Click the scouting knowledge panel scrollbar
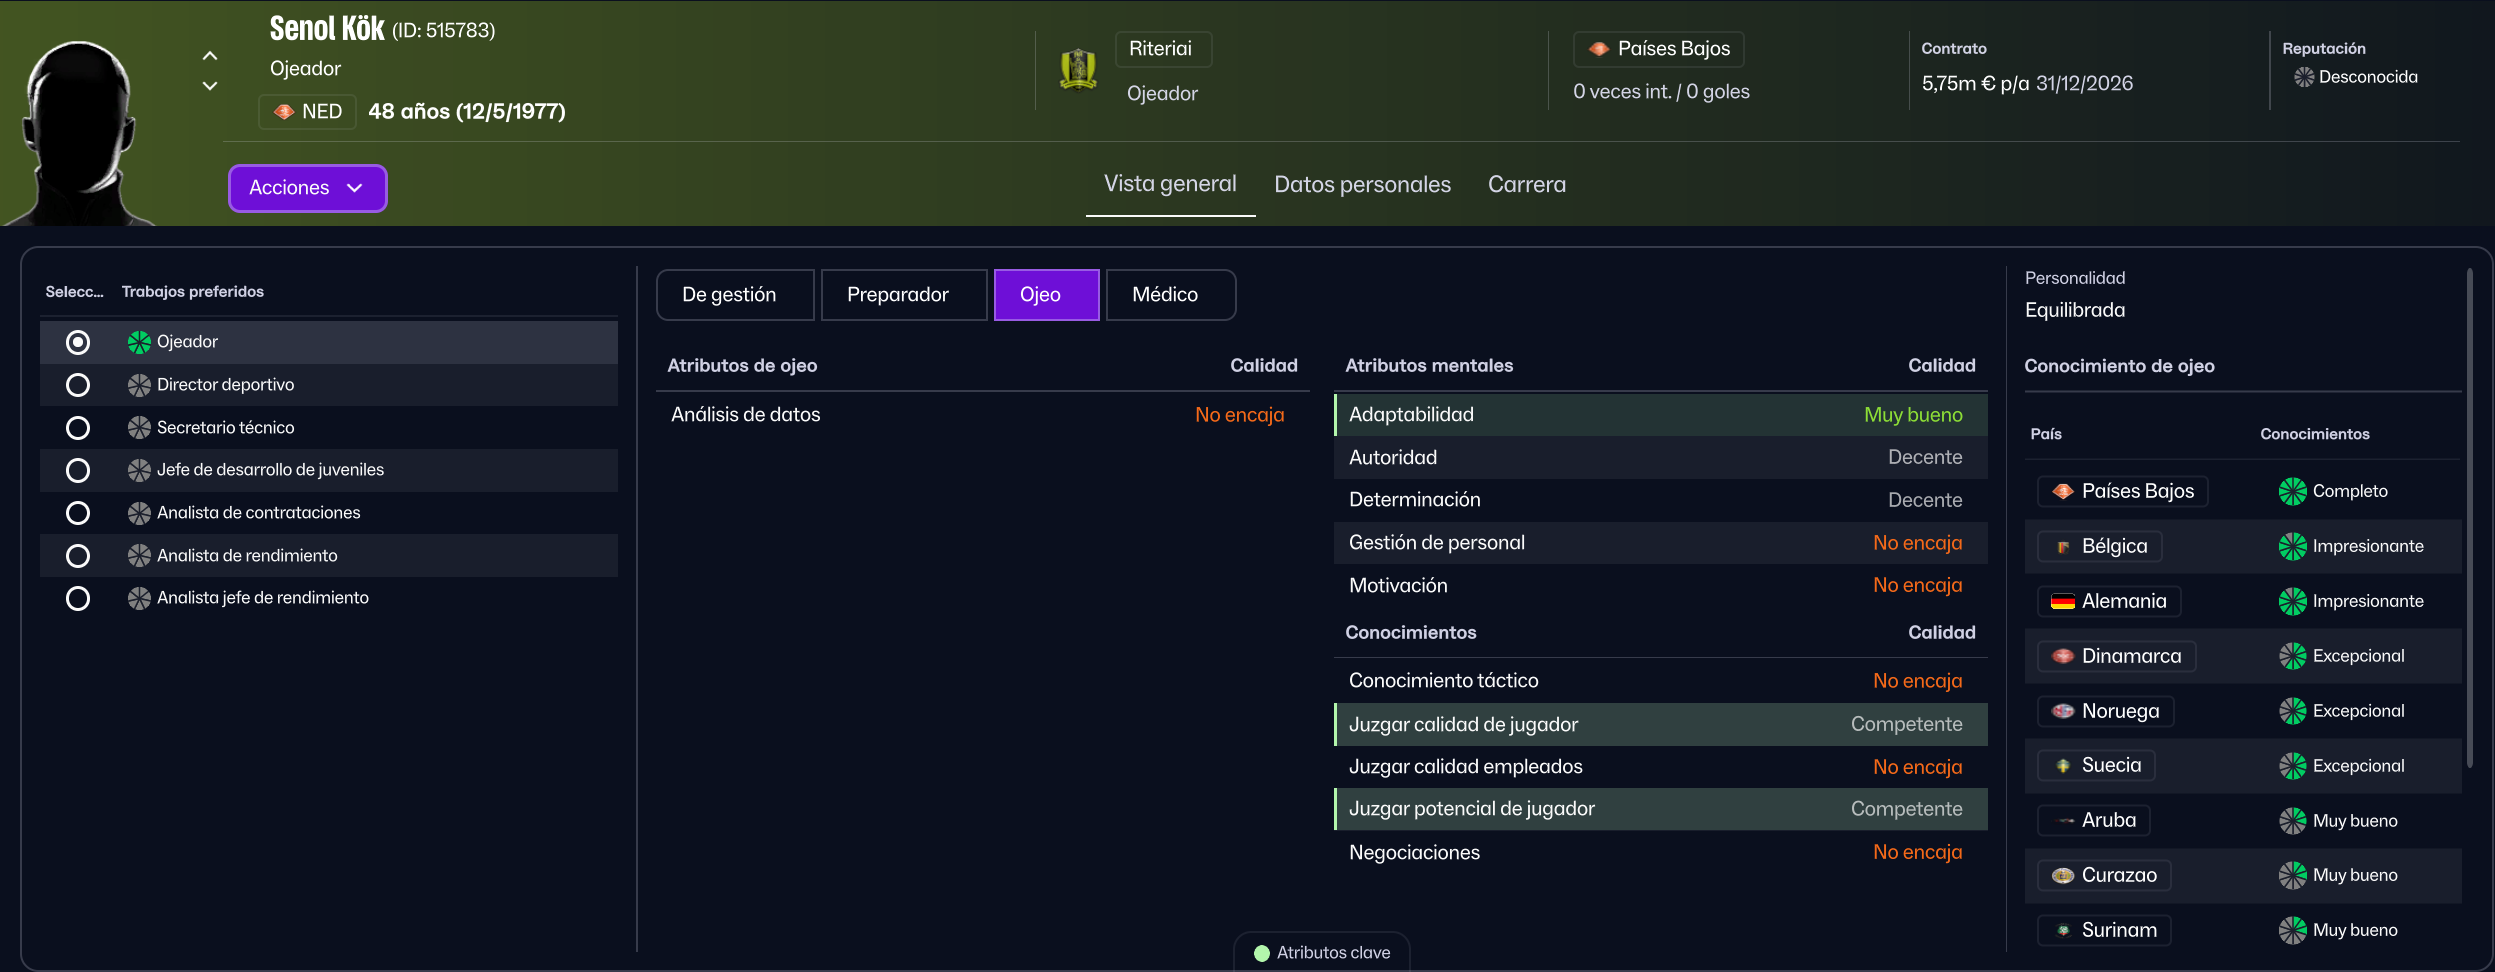The width and height of the screenshot is (2495, 972). coord(2469,518)
